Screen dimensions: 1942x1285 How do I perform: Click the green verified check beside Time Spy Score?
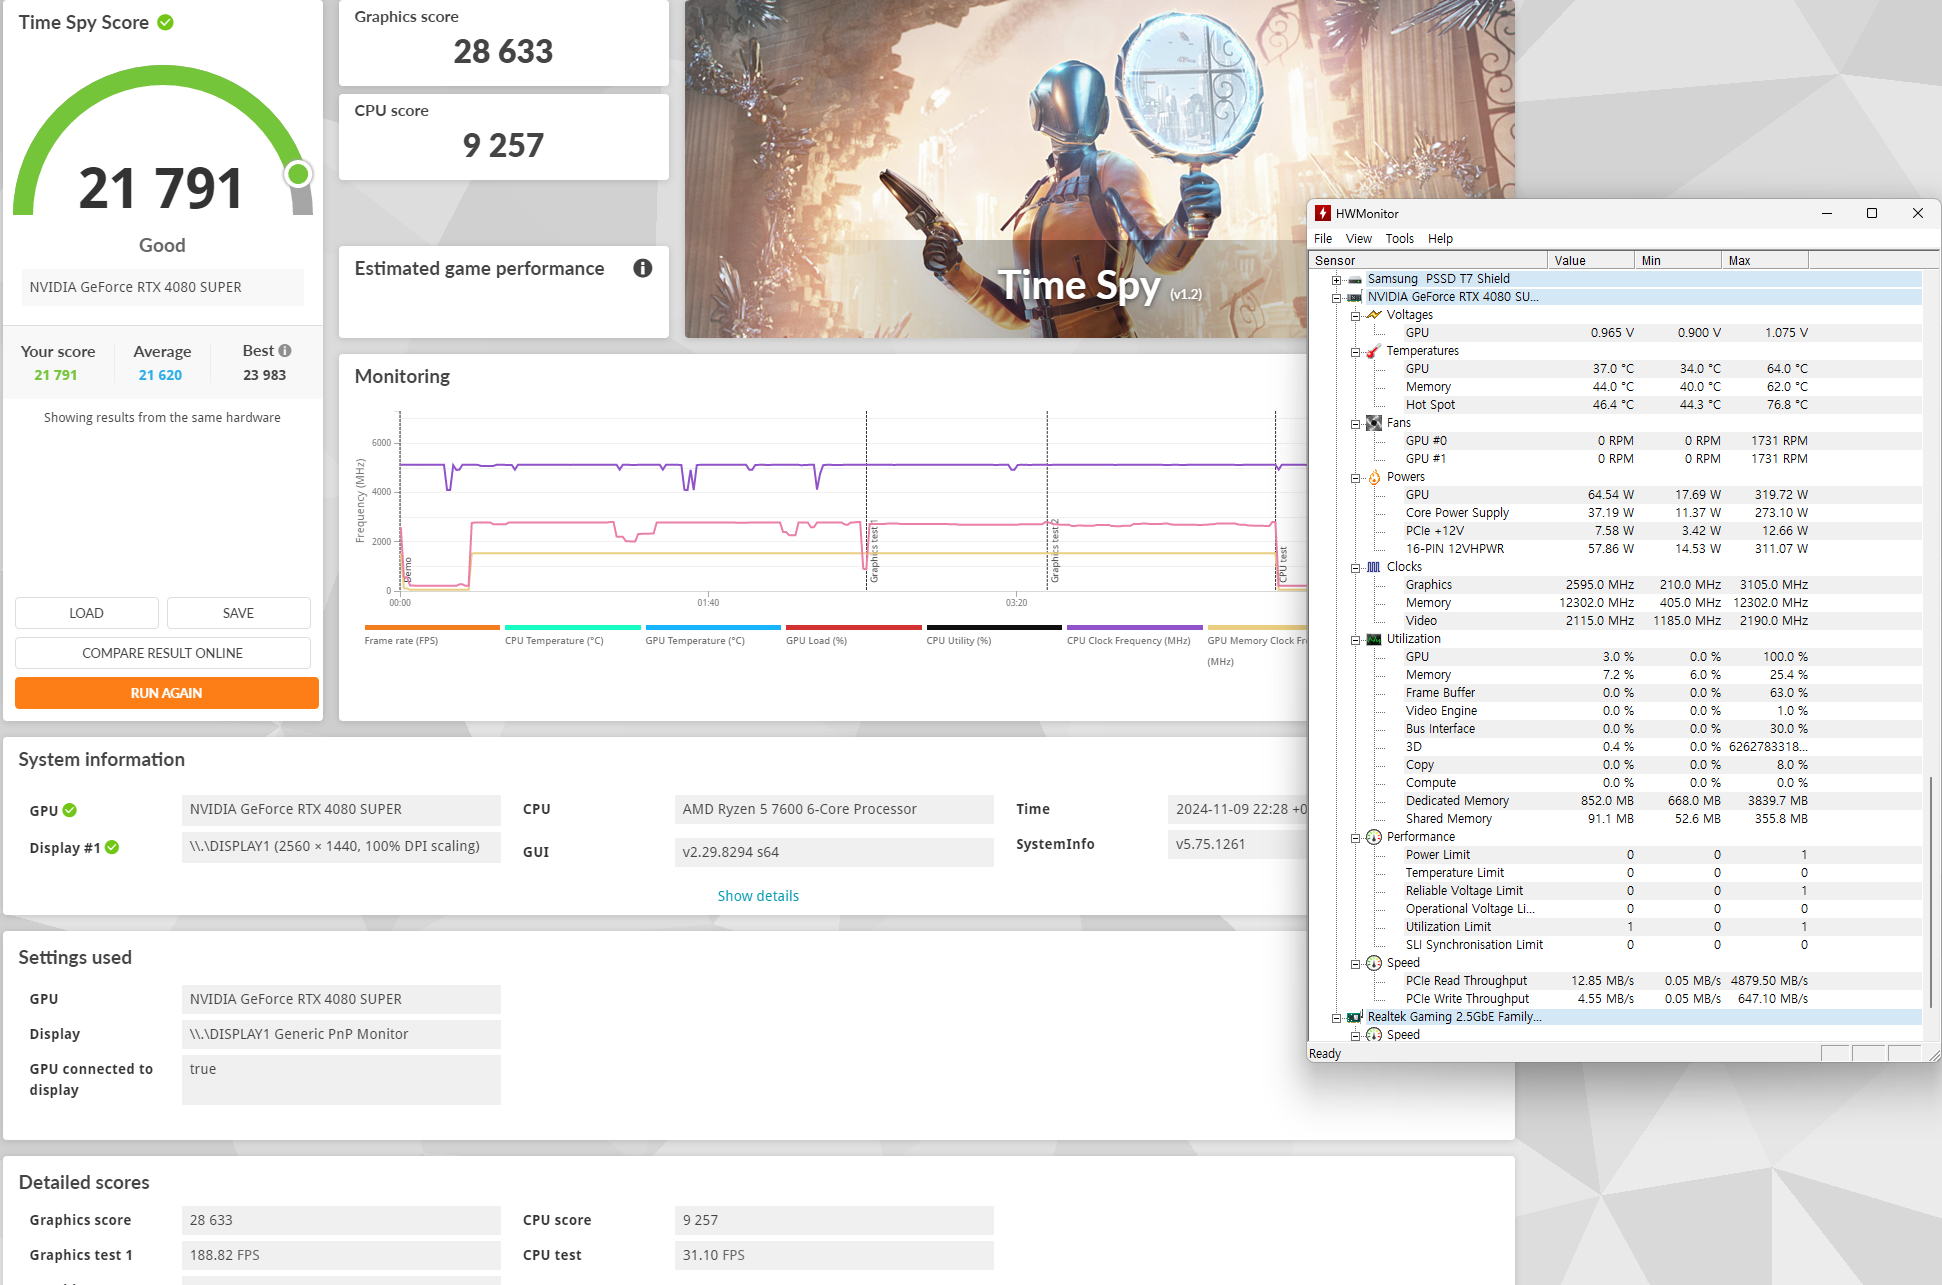(166, 22)
